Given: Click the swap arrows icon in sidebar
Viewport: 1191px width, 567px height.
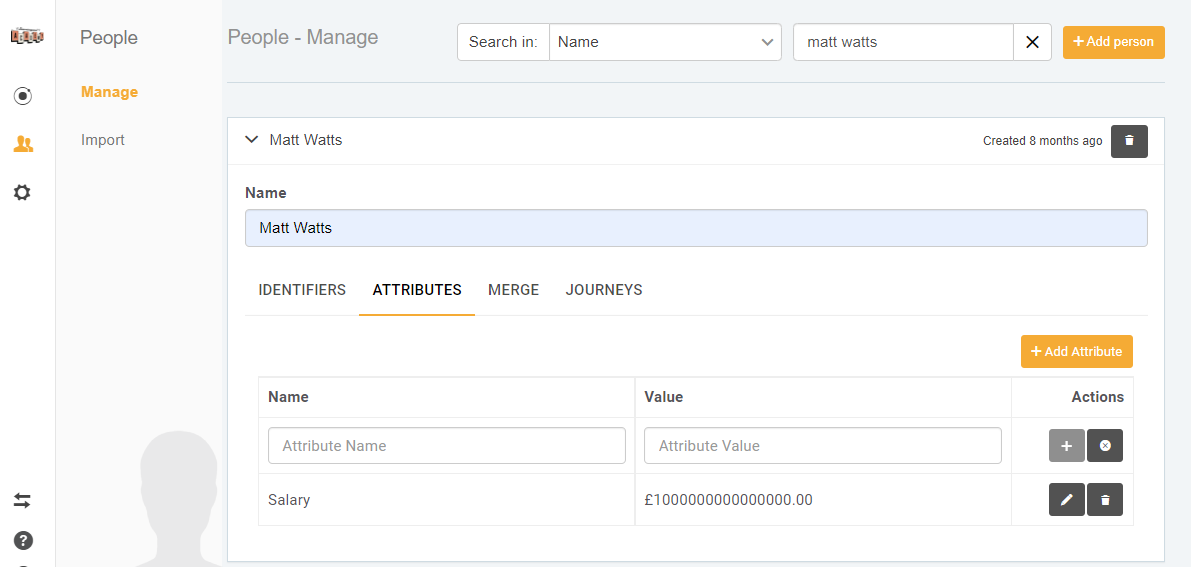Looking at the screenshot, I should (23, 500).
